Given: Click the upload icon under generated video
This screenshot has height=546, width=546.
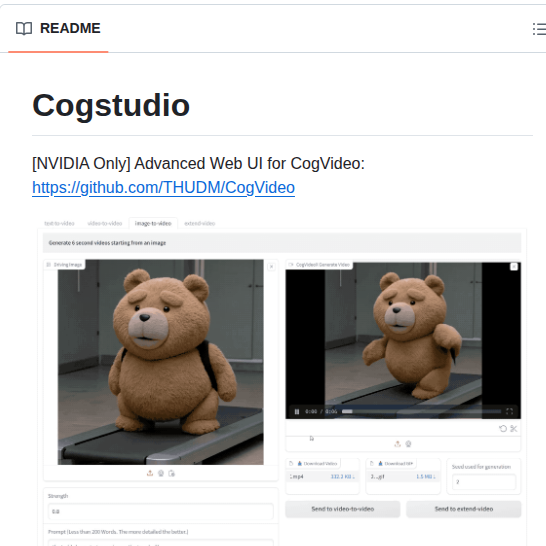Looking at the screenshot, I should pyautogui.click(x=397, y=444).
